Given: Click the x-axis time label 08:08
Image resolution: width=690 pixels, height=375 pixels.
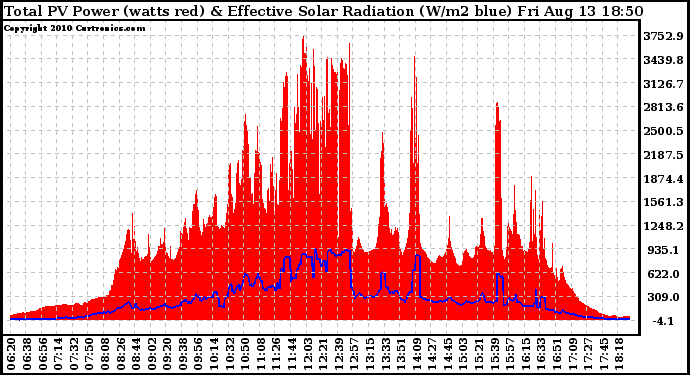Looking at the screenshot, I should click(105, 354).
